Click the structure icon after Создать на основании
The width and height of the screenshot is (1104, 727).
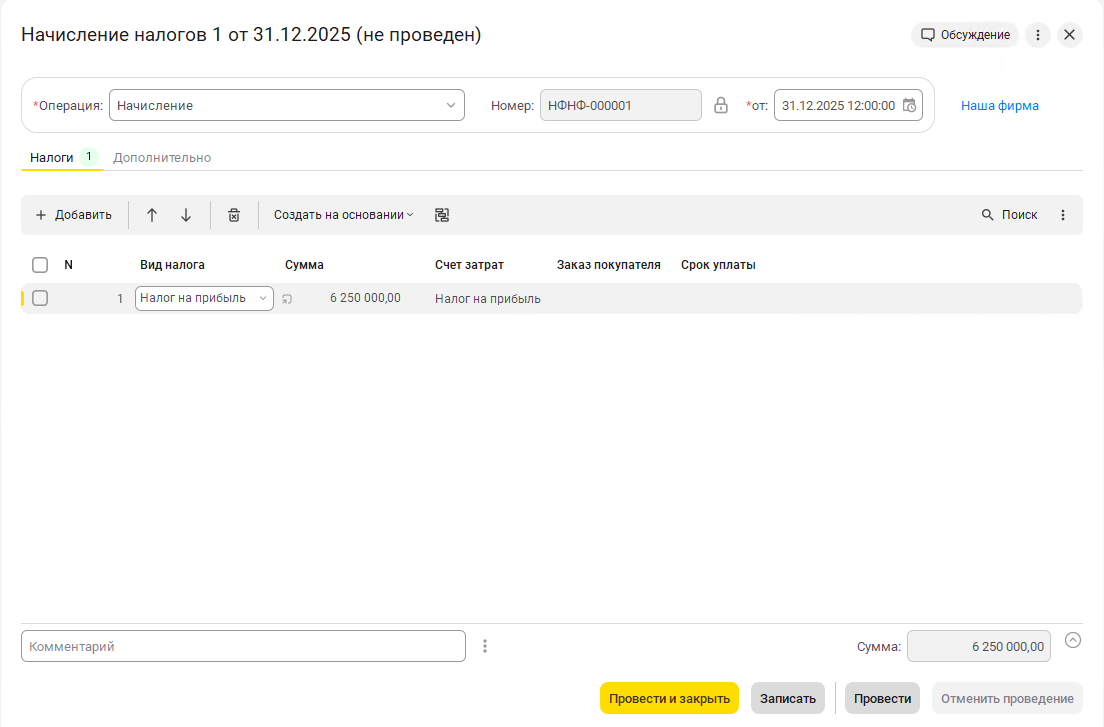(x=442, y=215)
